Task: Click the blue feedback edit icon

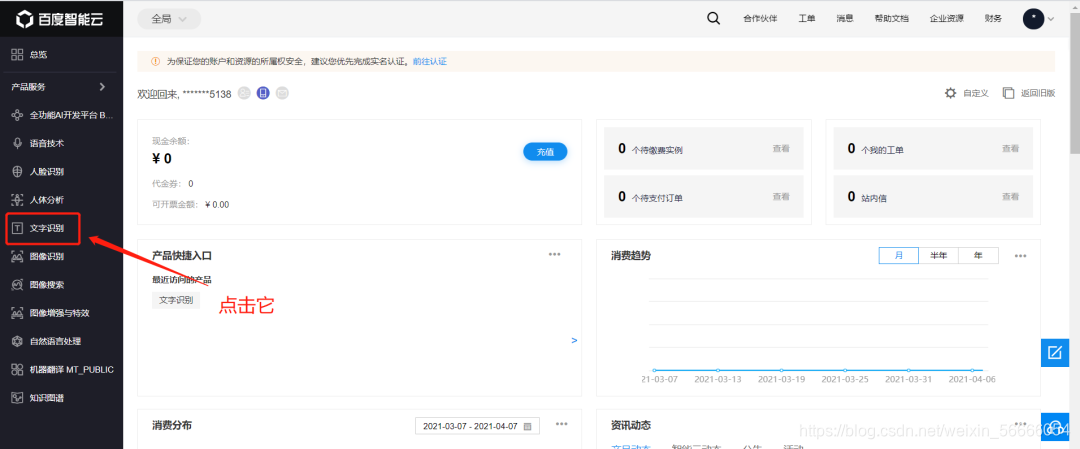Action: (1055, 353)
